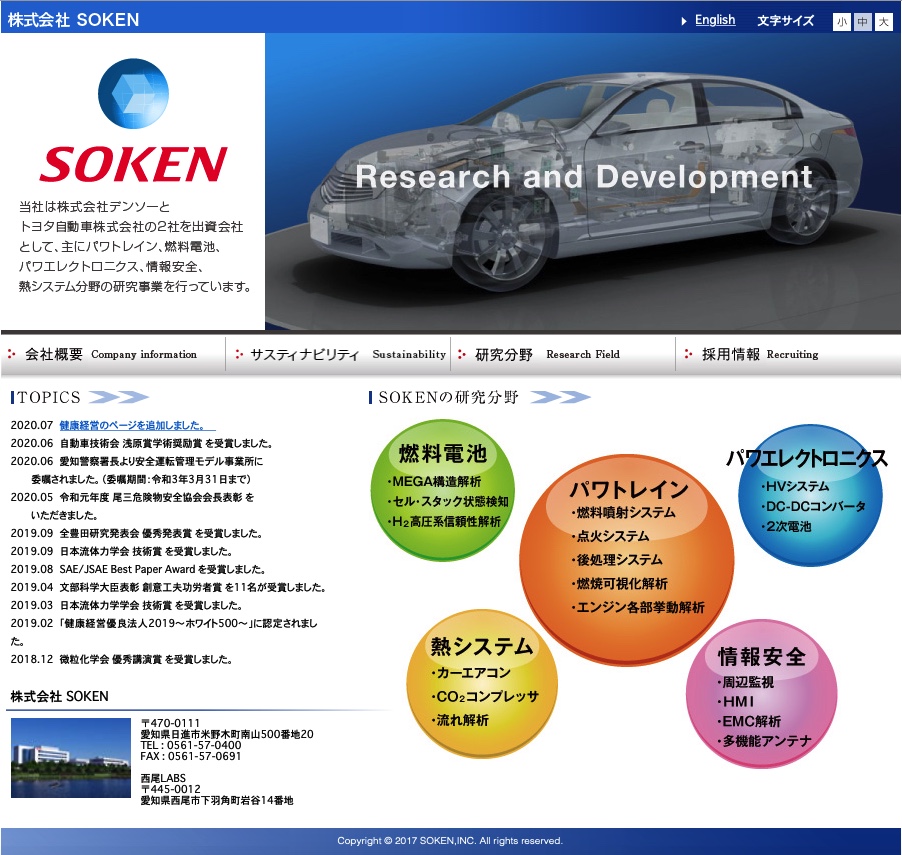Click the 文字サイズ label
This screenshot has height=855, width=902.
point(785,21)
